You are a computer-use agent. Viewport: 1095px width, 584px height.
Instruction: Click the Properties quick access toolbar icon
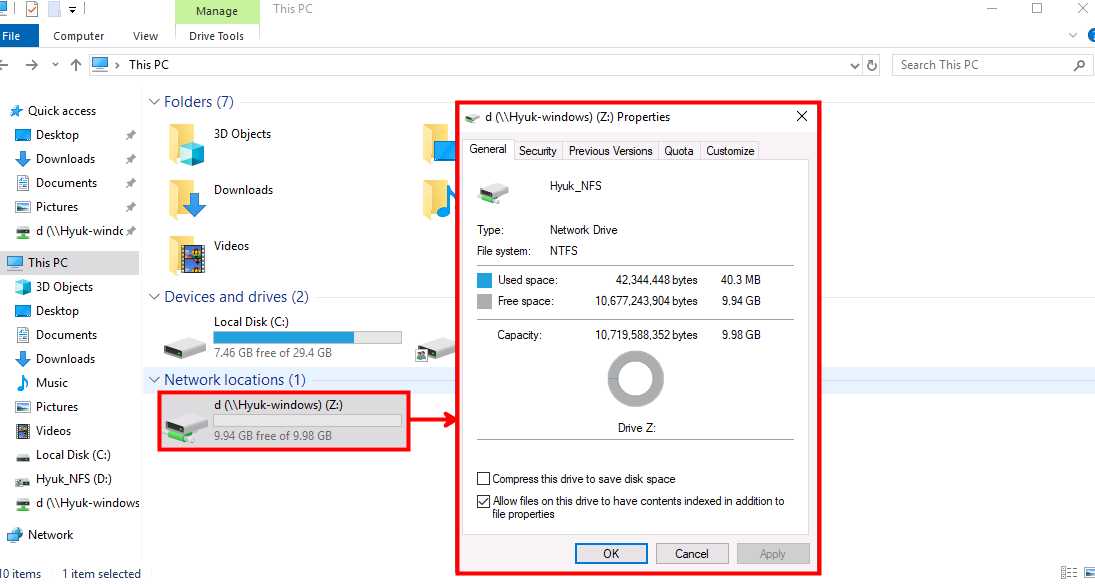32,9
